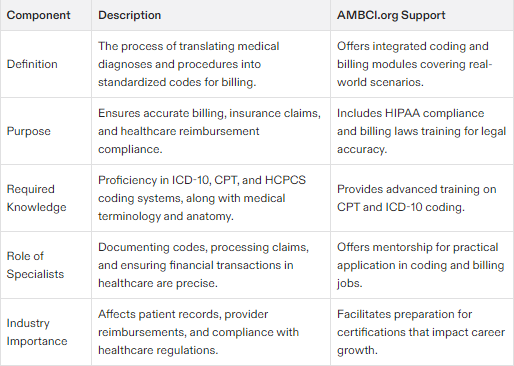Click the AMBCI.org Support column header

coord(391,15)
